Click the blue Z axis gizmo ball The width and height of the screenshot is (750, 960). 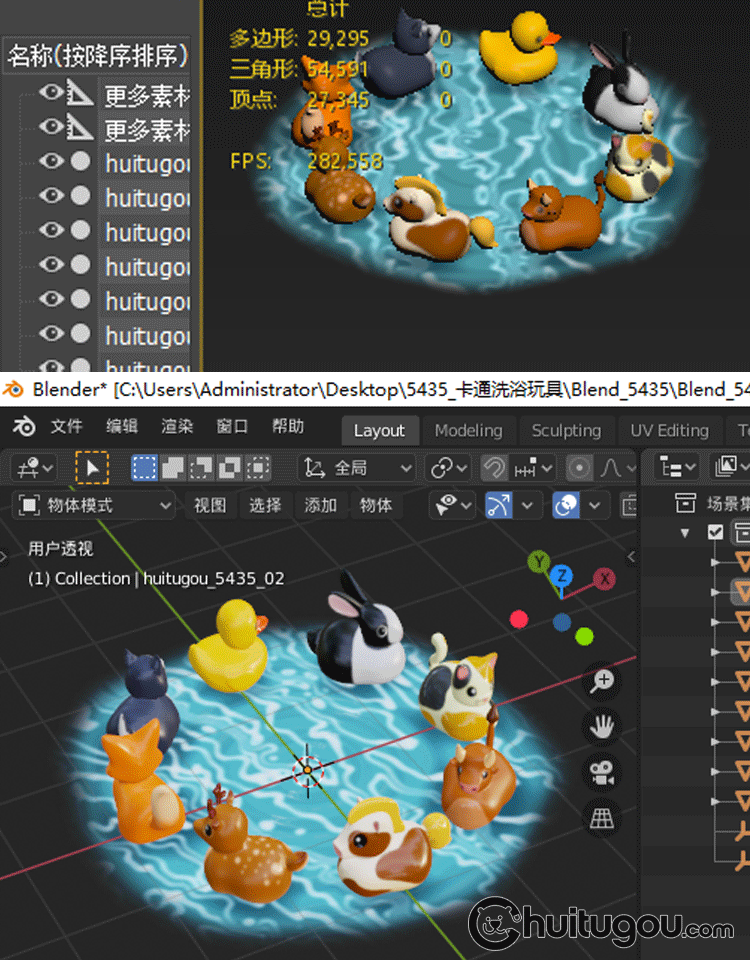pyautogui.click(x=561, y=576)
